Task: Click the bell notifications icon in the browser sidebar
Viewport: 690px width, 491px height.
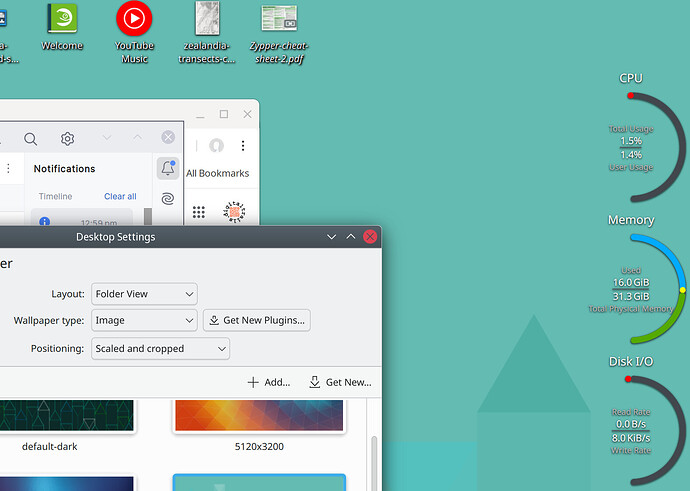Action: tap(168, 168)
